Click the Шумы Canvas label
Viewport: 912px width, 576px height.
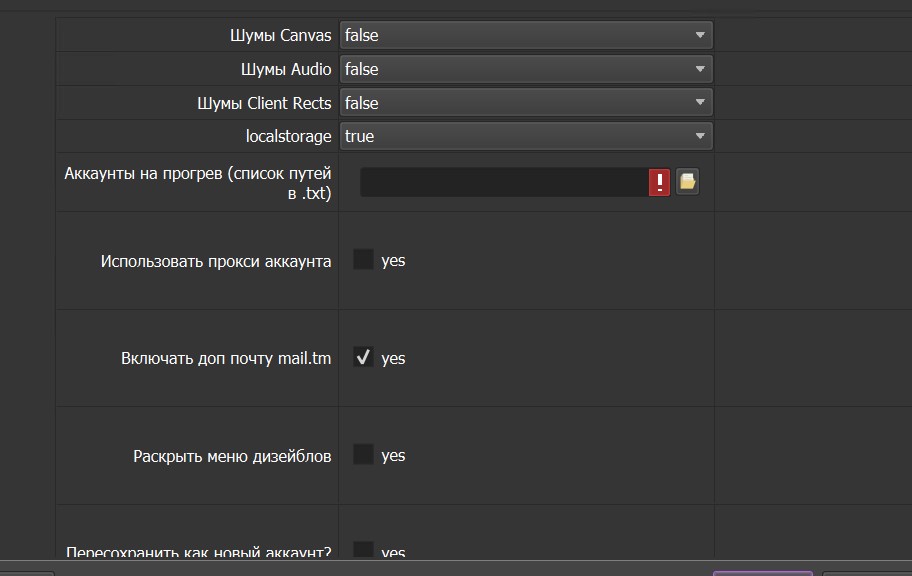tap(280, 35)
